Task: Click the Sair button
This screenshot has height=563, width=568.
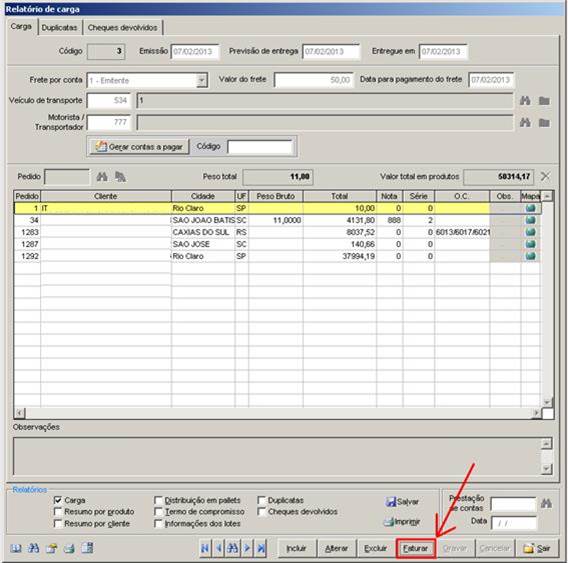Action: coord(536,549)
